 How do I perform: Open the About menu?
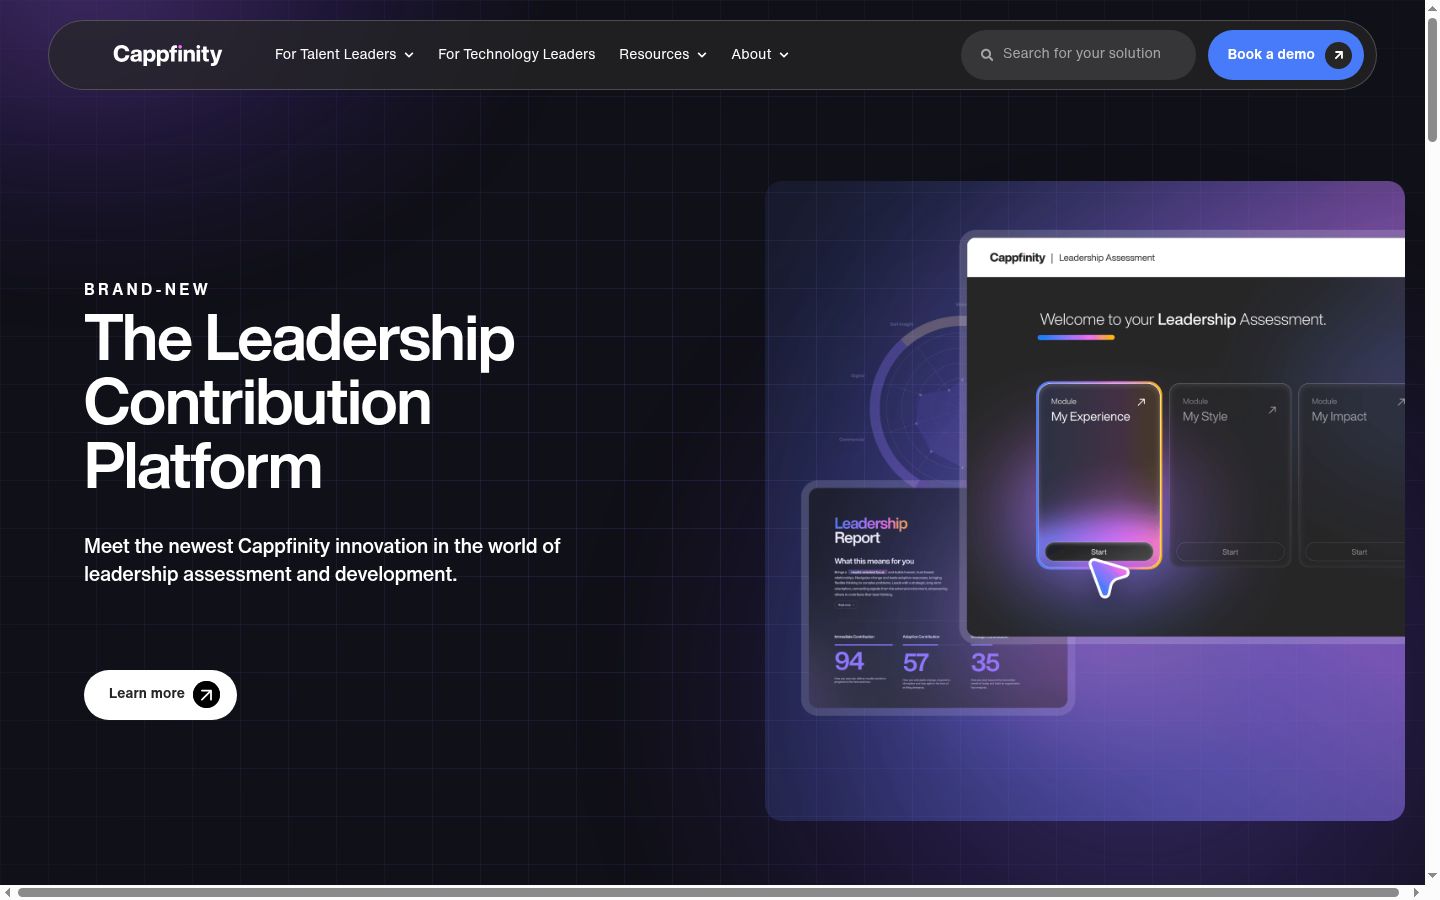751,54
